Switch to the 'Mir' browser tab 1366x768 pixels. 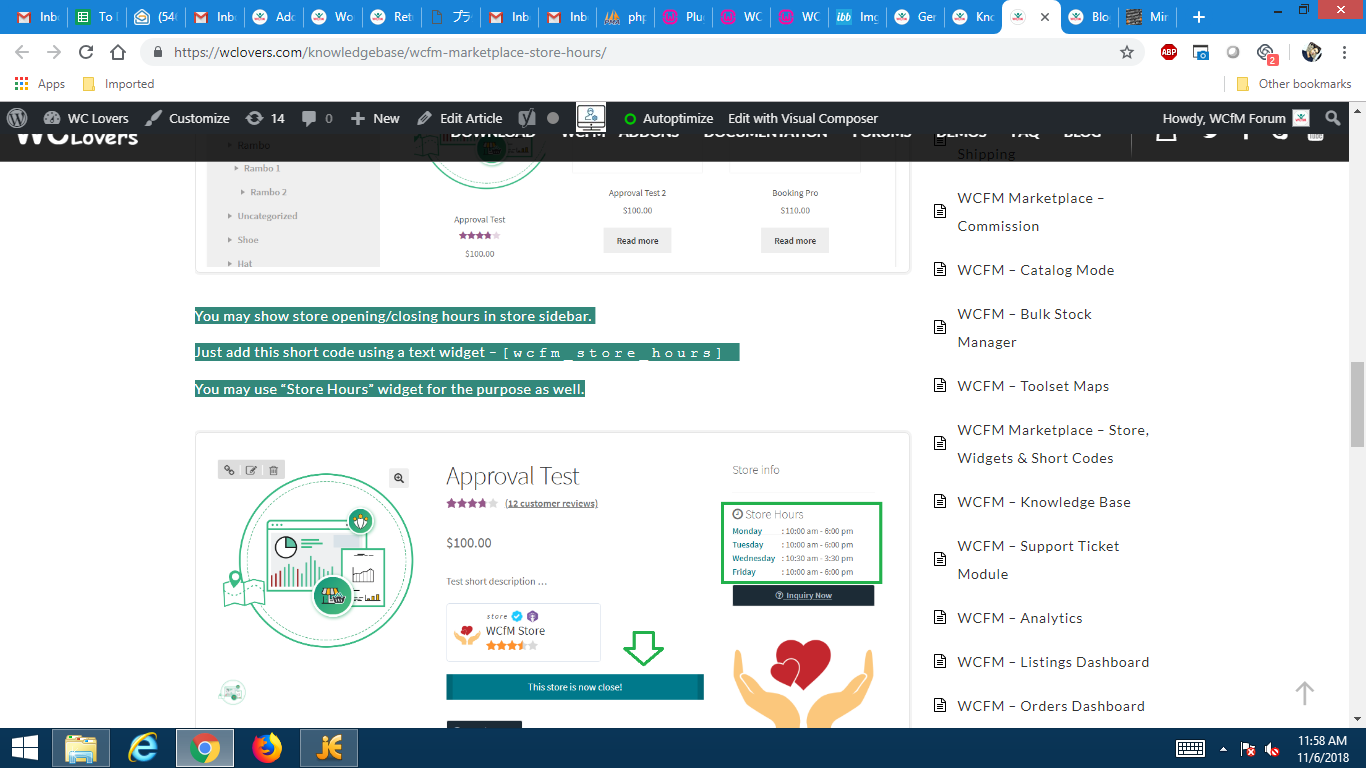1147,17
